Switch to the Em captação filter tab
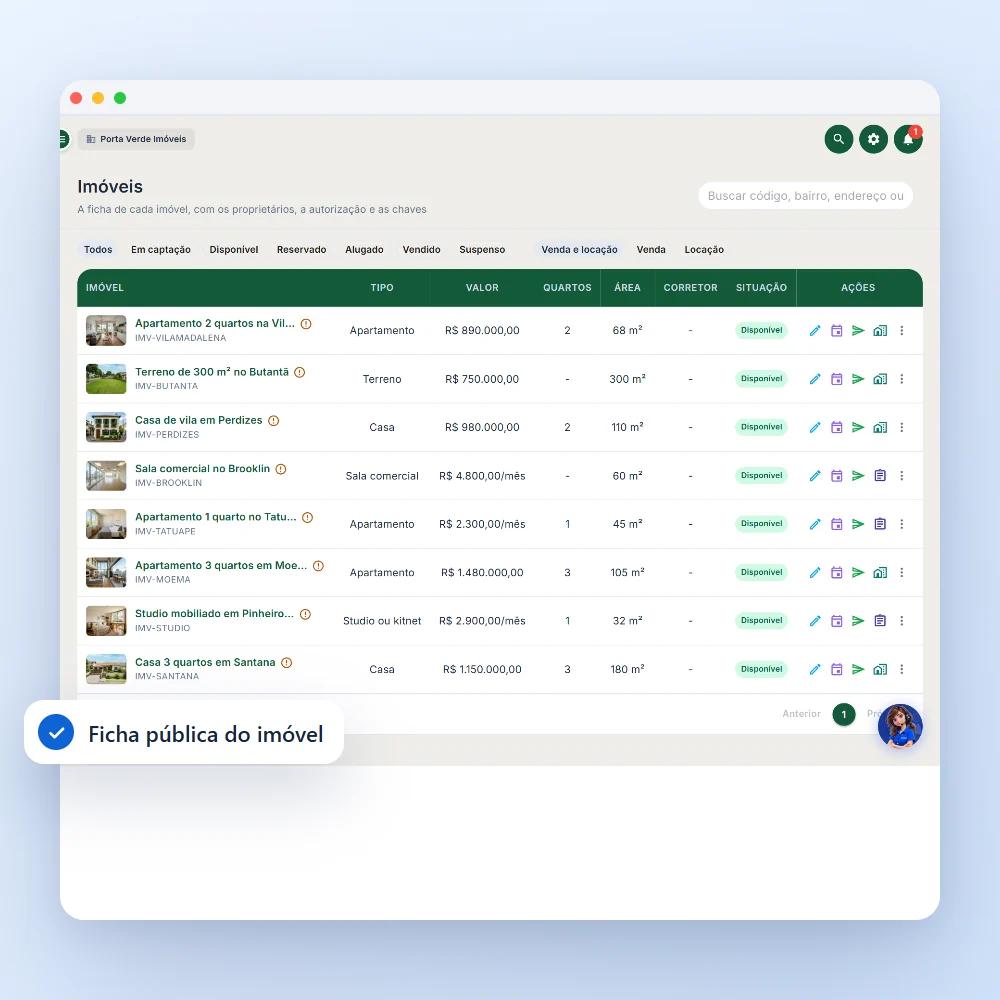The image size is (1000, 1000). [x=161, y=249]
